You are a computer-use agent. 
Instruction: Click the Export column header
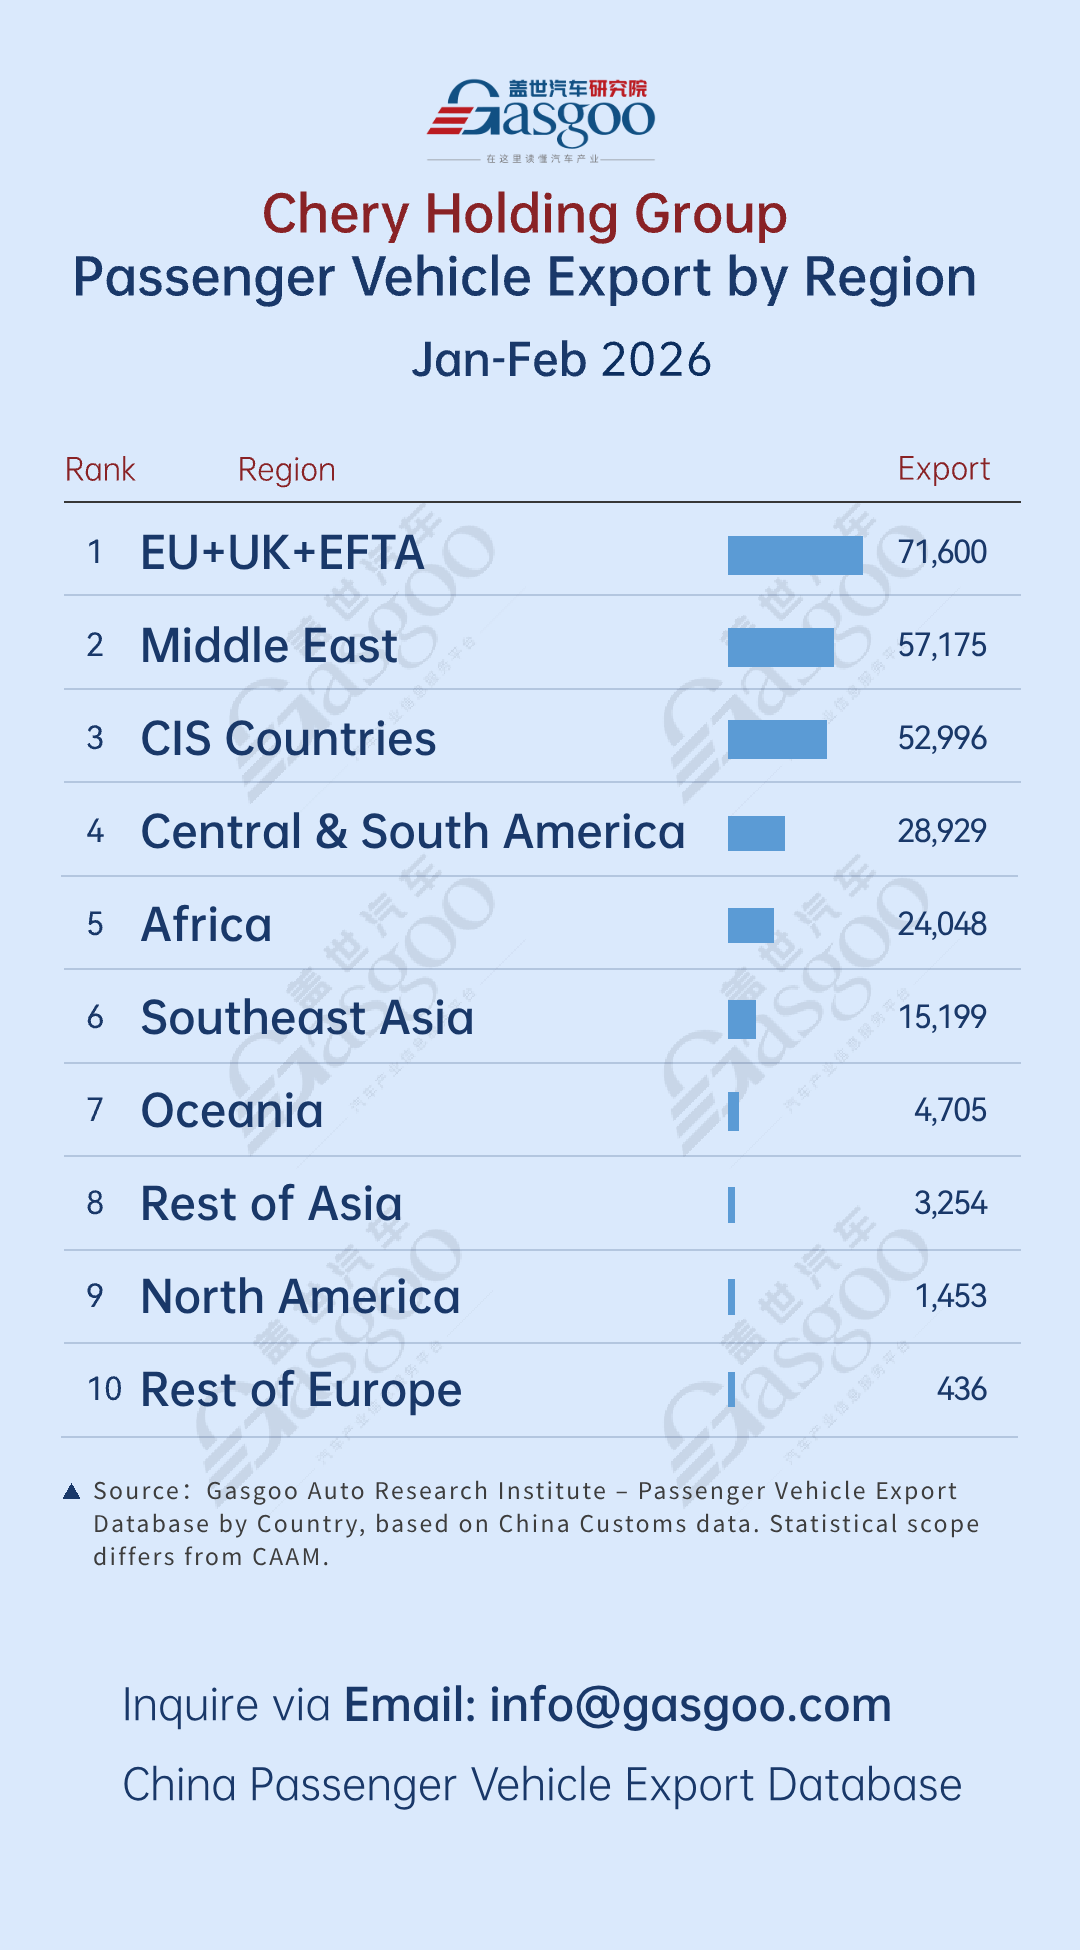[943, 469]
